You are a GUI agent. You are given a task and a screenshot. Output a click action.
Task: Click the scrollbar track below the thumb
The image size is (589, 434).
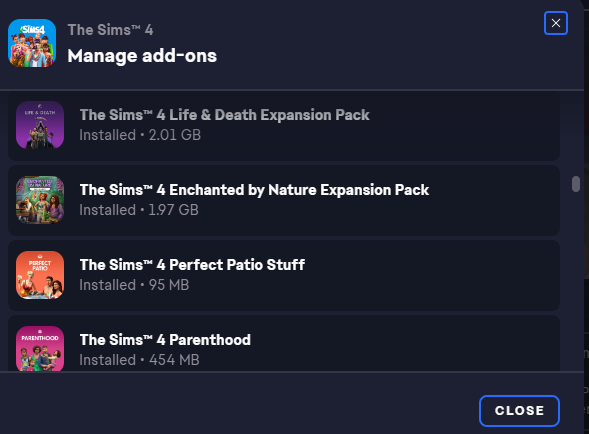575,282
